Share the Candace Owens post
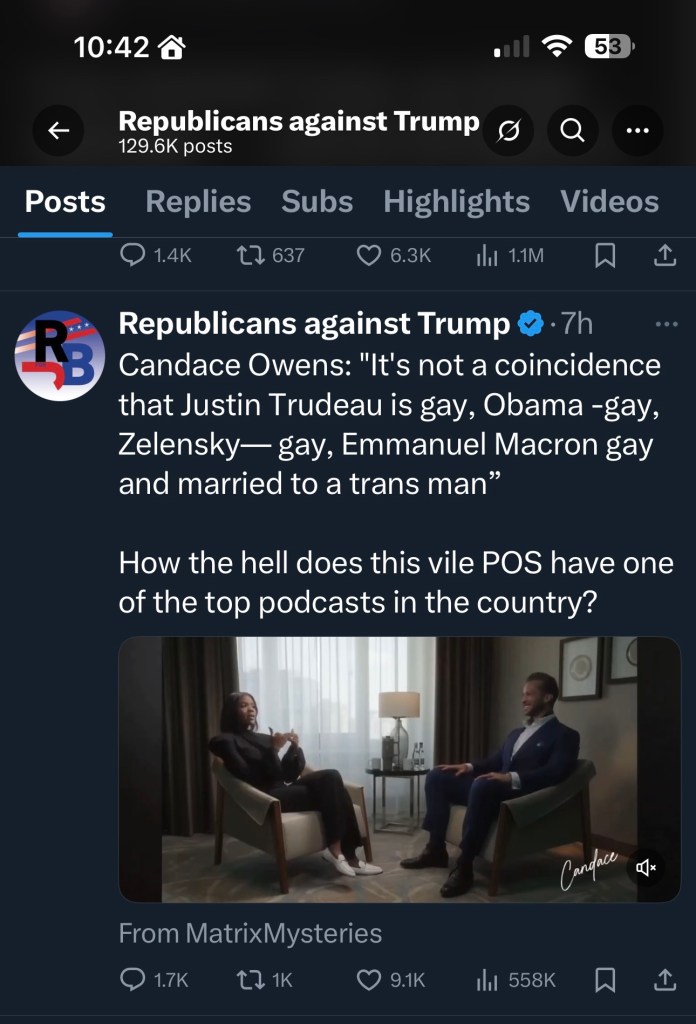Image resolution: width=696 pixels, height=1024 pixels. tap(664, 980)
